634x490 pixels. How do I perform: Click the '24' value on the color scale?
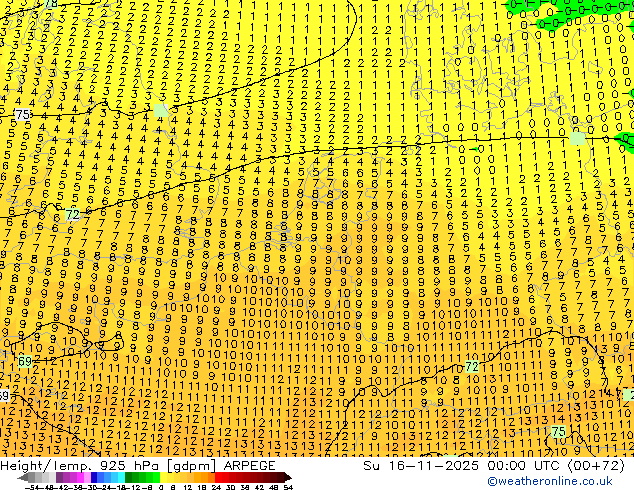coord(216,487)
